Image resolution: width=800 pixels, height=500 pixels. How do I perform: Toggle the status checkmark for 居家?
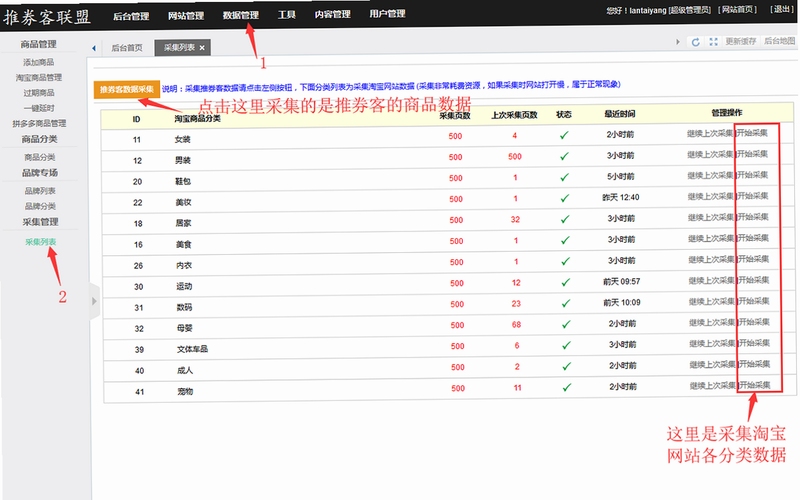pyautogui.click(x=565, y=219)
